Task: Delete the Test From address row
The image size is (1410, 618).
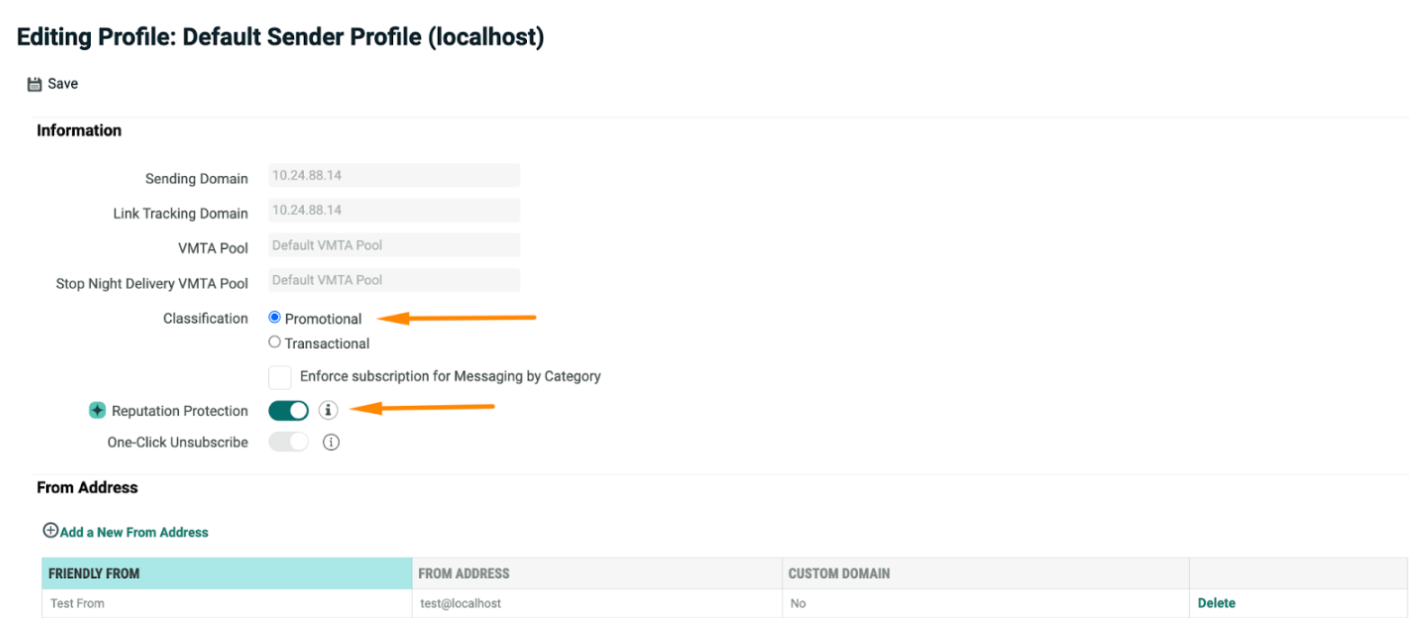Action: [x=1216, y=603]
